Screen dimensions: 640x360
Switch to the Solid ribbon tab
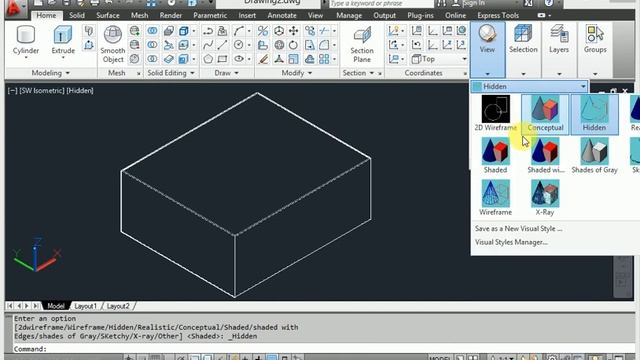click(x=77, y=15)
